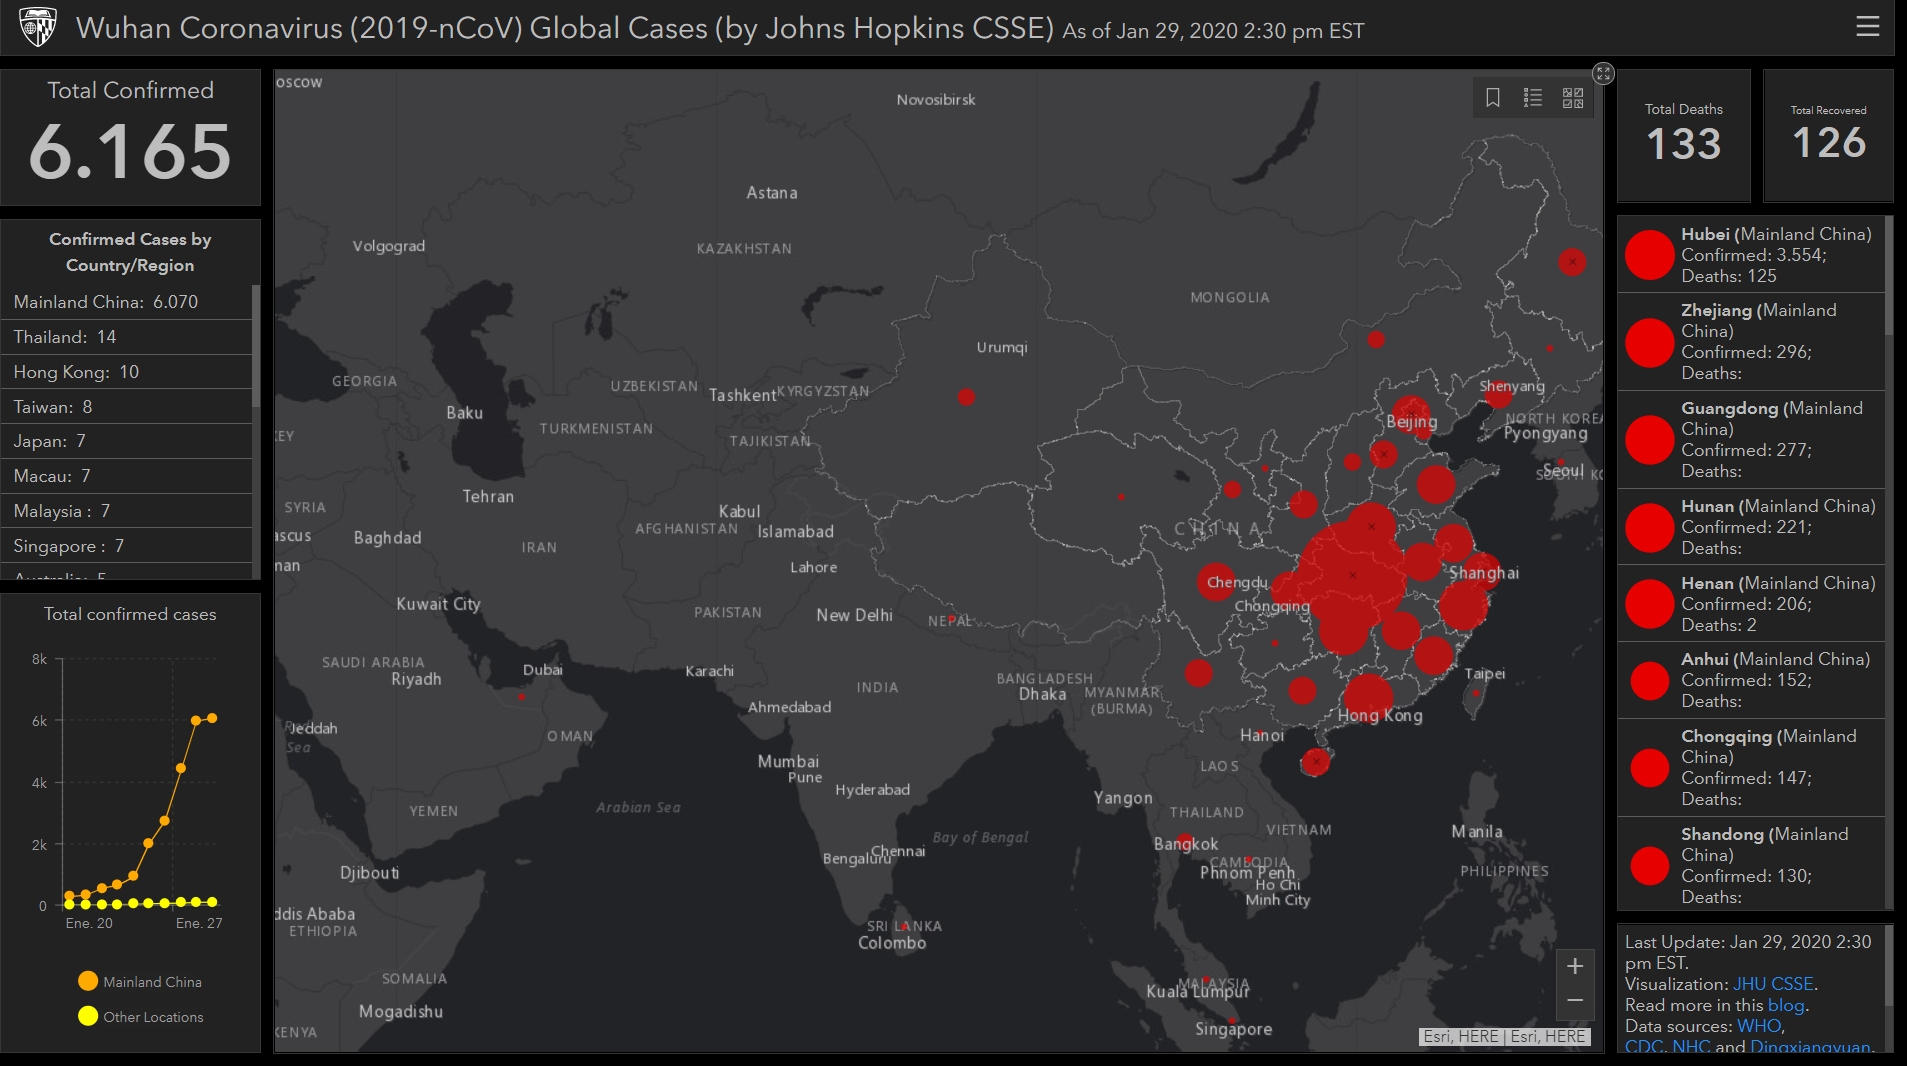Click the Hunan red circle icon
Screen dimensions: 1907x1066
point(1650,528)
